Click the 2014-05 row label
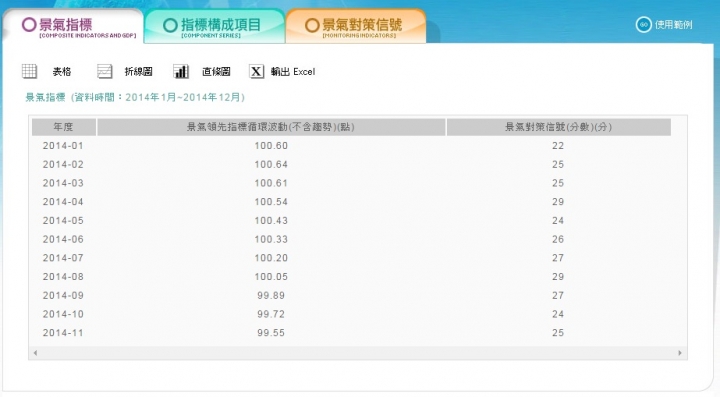Image resolution: width=720 pixels, height=397 pixels. point(63,221)
